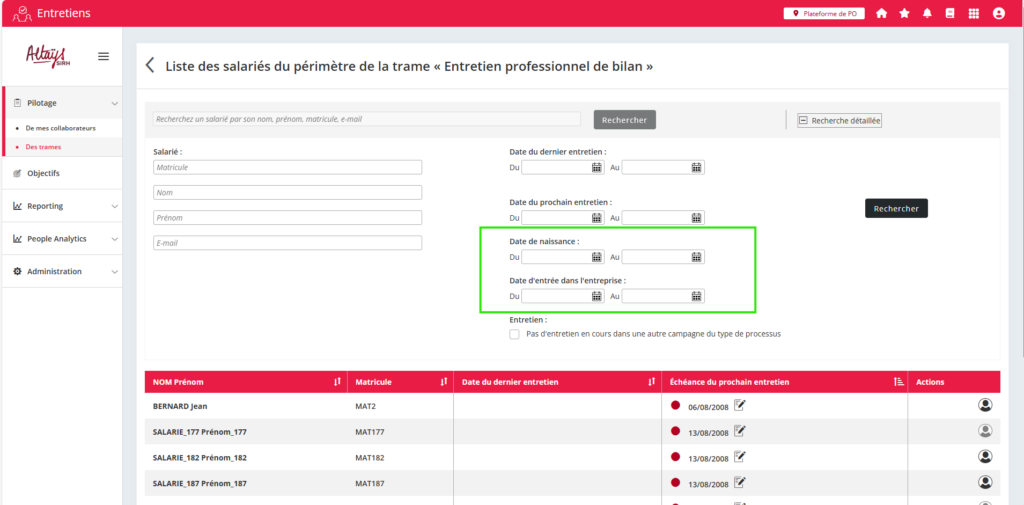The width and height of the screenshot is (1024, 505).
Task: Click the dark Rechercher button
Action: pyautogui.click(x=896, y=208)
